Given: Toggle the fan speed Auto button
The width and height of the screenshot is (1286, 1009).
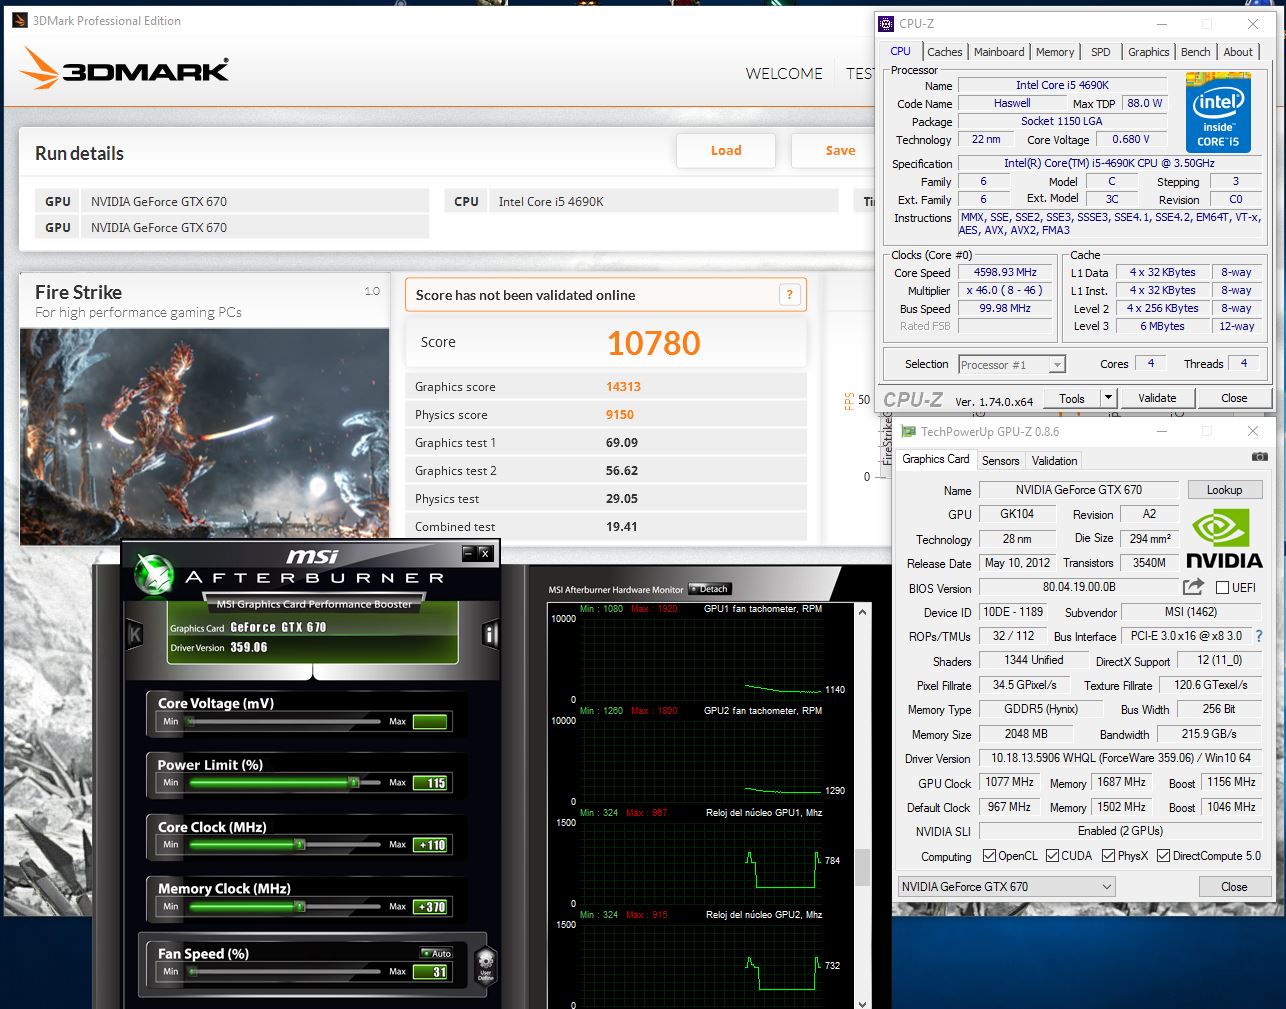Looking at the screenshot, I should (437, 953).
